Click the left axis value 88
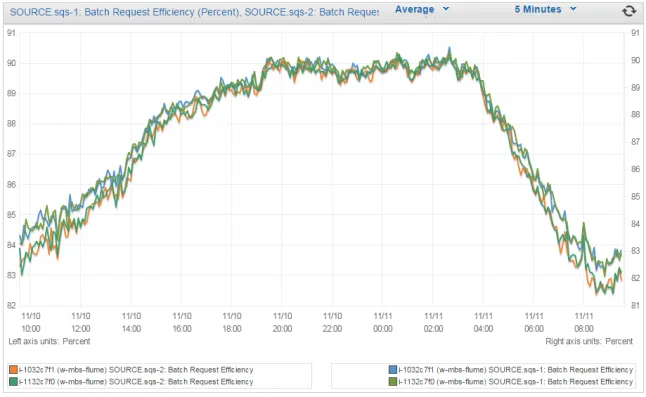646x397 pixels. (12, 124)
